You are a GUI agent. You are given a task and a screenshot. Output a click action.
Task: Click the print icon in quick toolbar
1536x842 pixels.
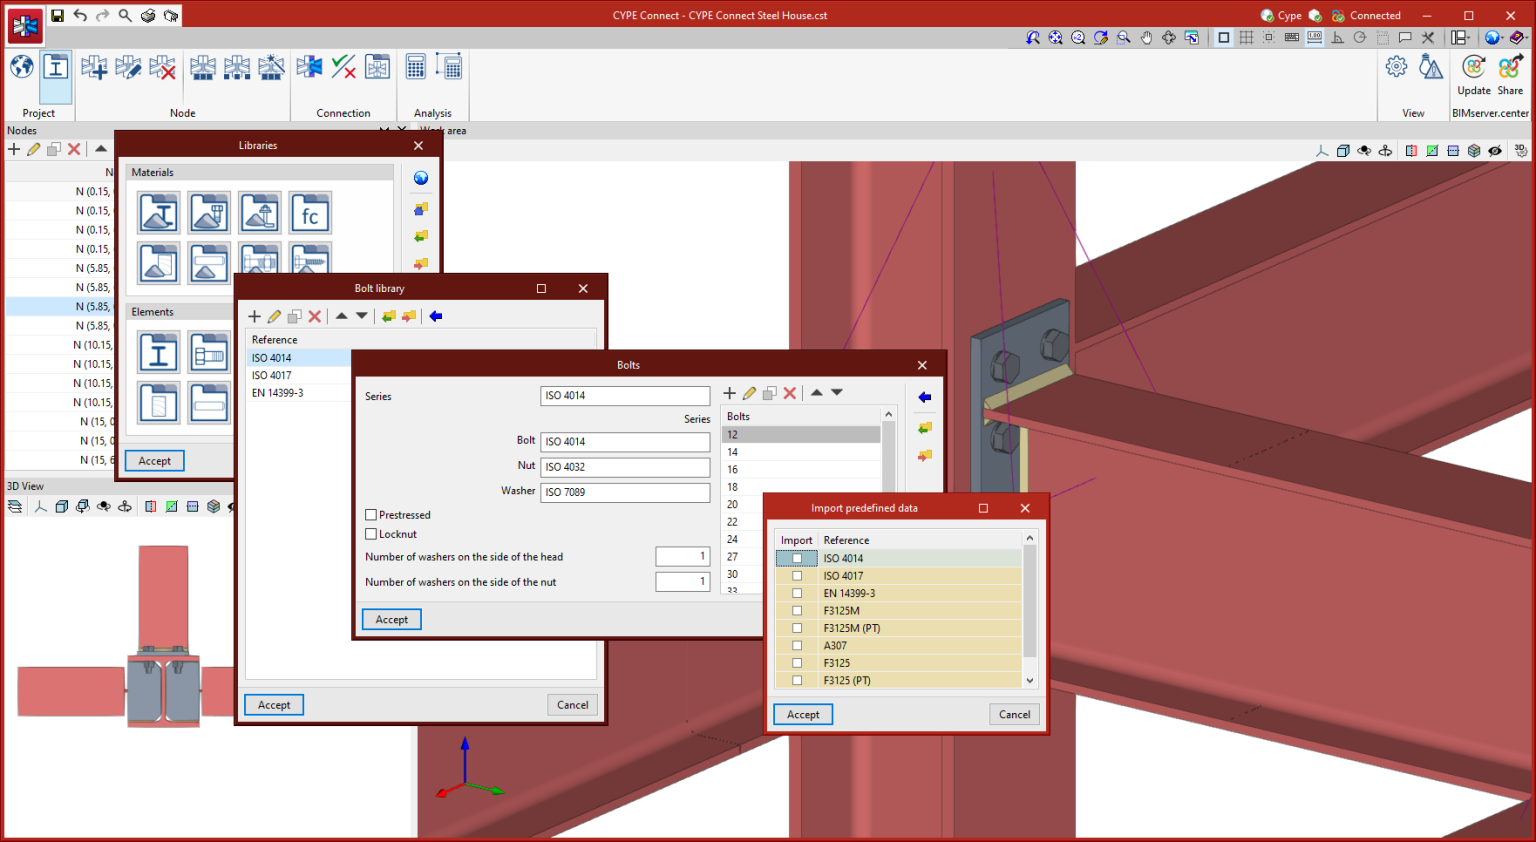tap(148, 15)
